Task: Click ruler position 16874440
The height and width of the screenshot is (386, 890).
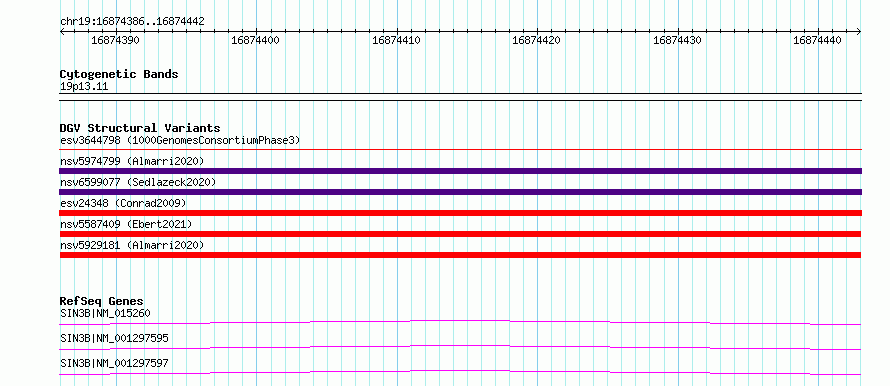Action: (817, 41)
